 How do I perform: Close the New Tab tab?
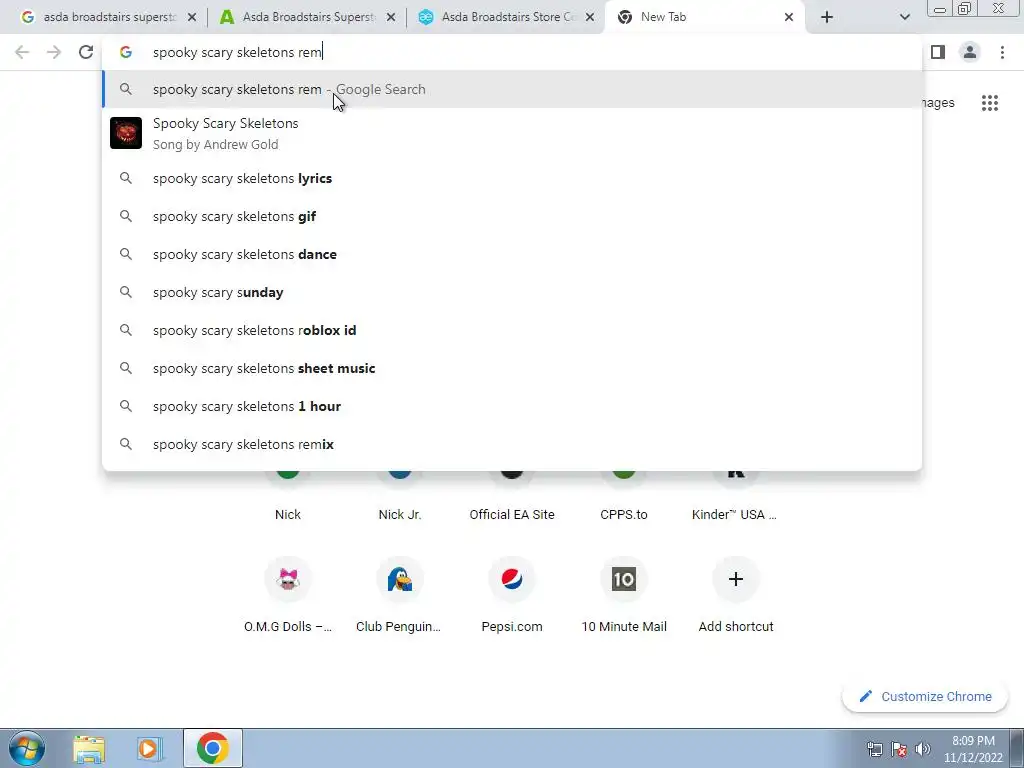[789, 17]
